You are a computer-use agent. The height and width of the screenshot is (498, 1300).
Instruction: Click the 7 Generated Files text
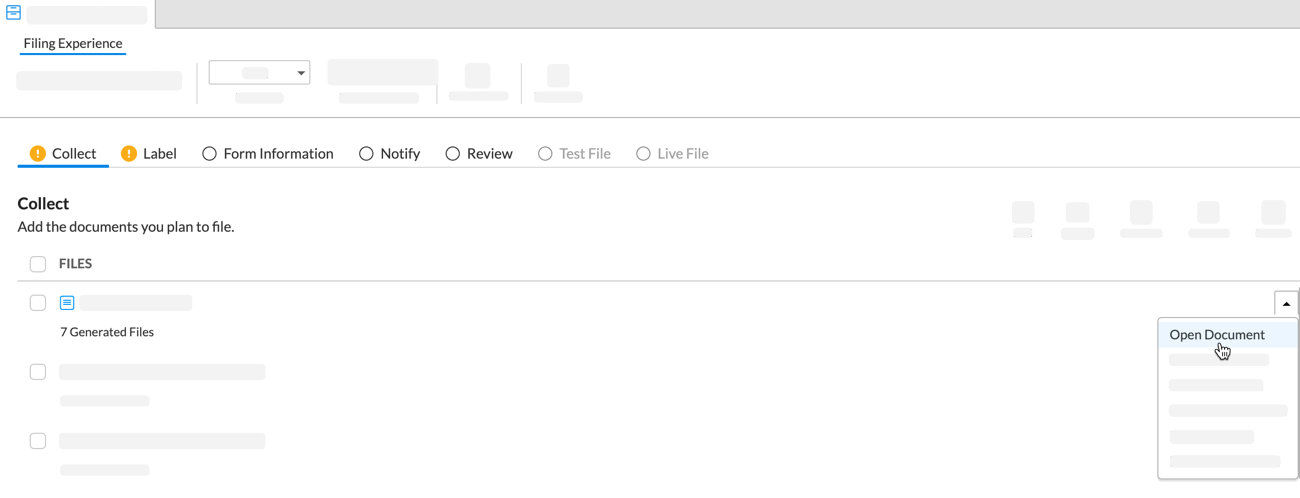point(107,332)
